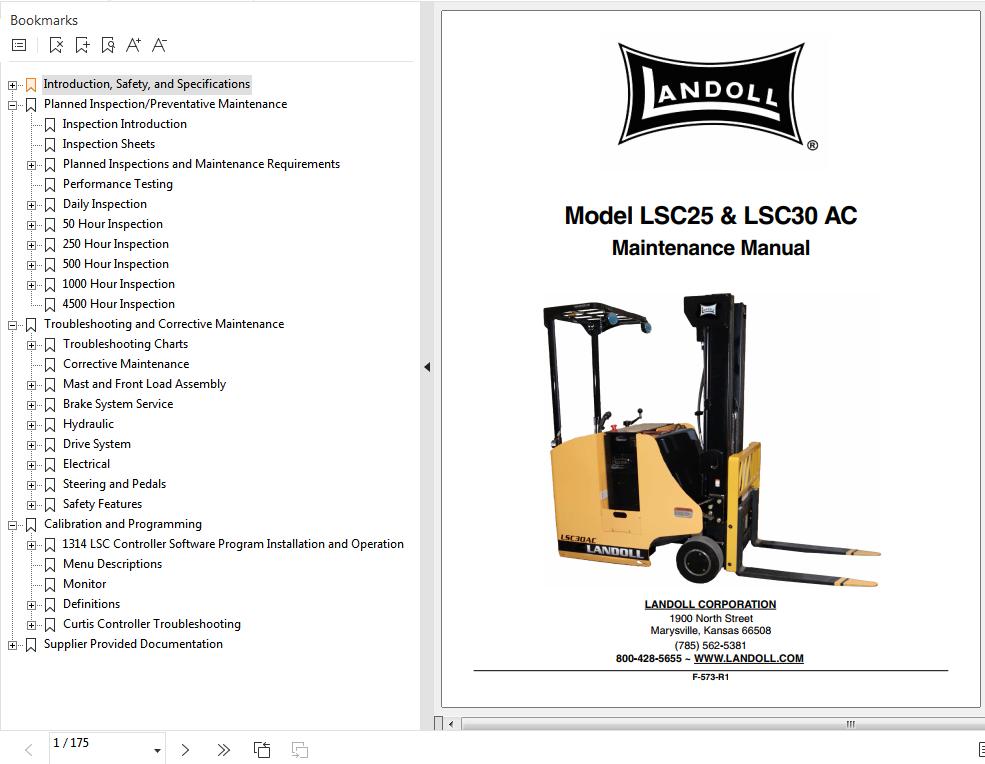Viewport: 985px width, 764px height.
Task: Click the bookmark icon beside Corrective Maintenance
Action: coord(50,365)
